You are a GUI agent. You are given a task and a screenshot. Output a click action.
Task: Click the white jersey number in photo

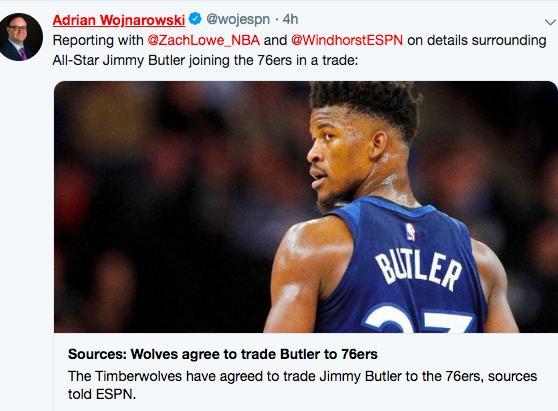(x=420, y=319)
